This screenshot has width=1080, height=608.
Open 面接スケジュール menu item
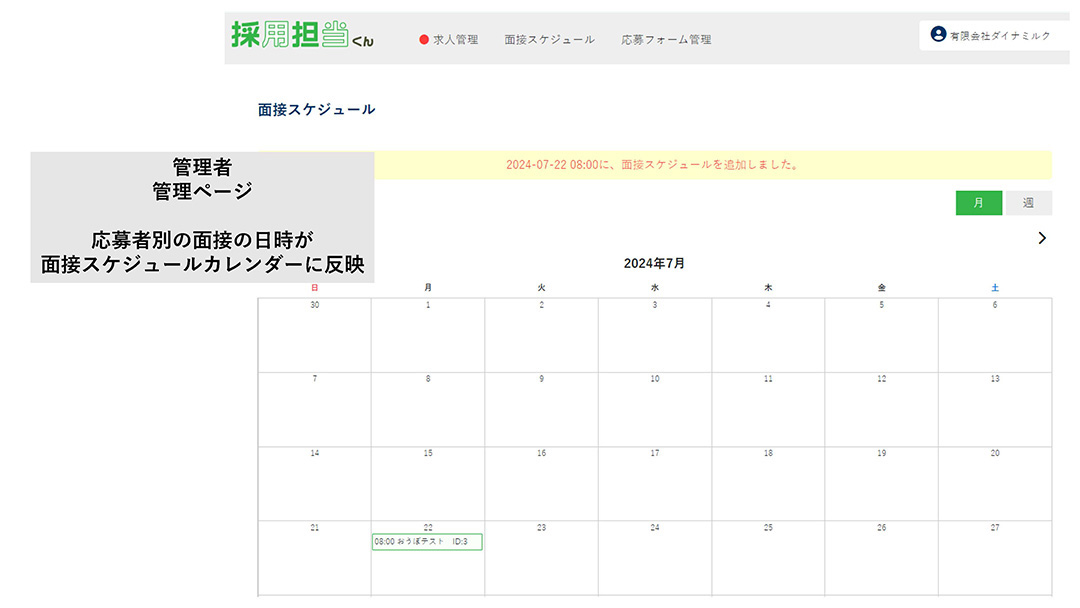coord(549,40)
